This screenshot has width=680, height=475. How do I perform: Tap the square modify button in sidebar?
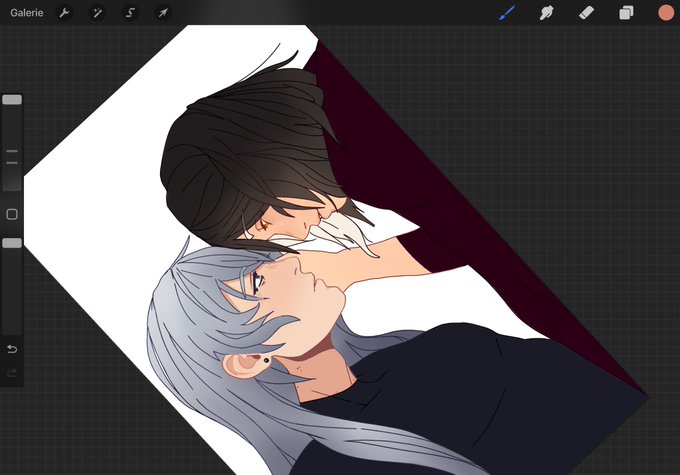tap(12, 214)
